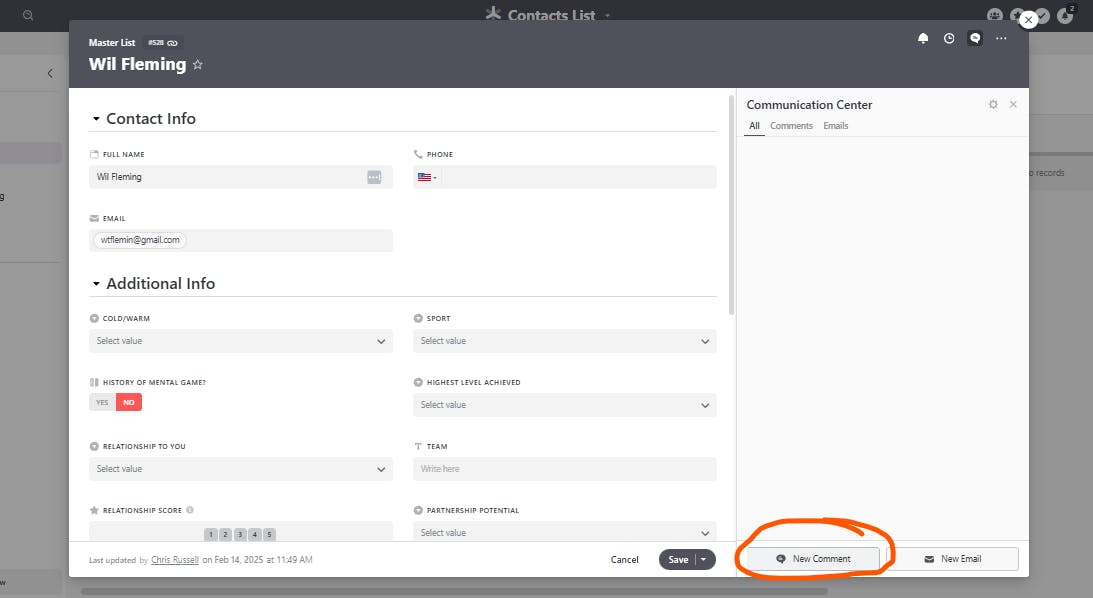Switch to the Emails tab
The height and width of the screenshot is (598, 1093).
(x=836, y=126)
